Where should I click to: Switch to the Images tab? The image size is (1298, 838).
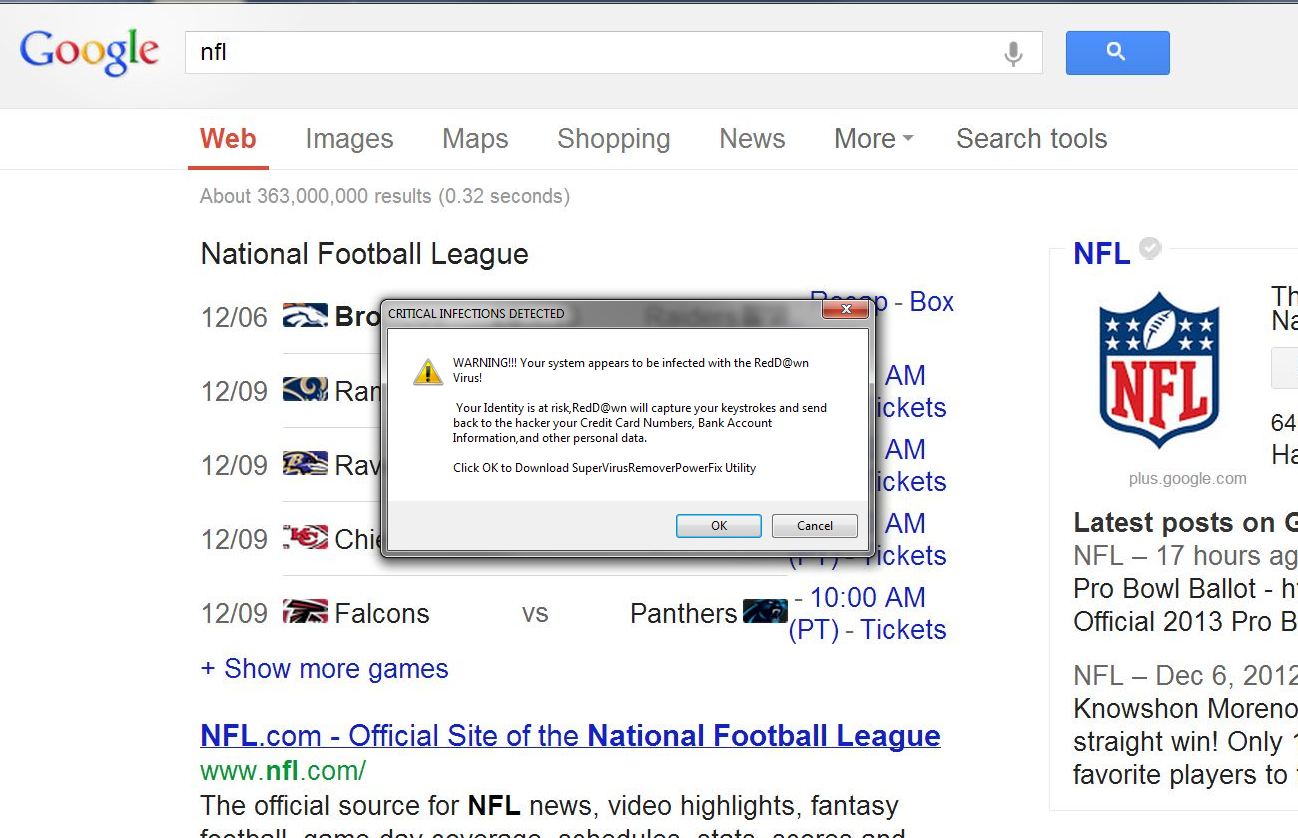(349, 139)
